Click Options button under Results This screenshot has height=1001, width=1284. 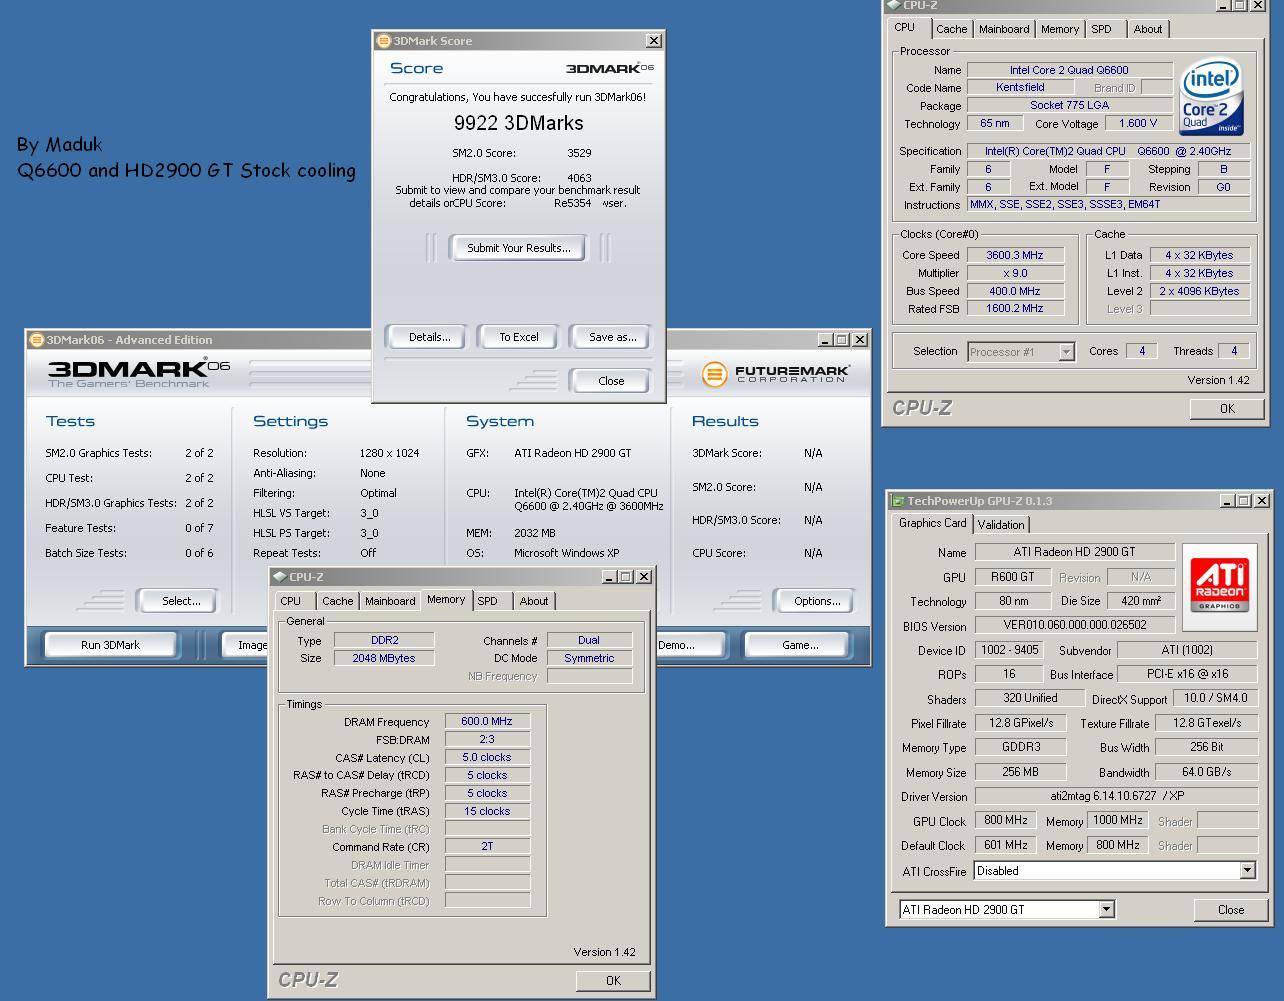click(816, 601)
